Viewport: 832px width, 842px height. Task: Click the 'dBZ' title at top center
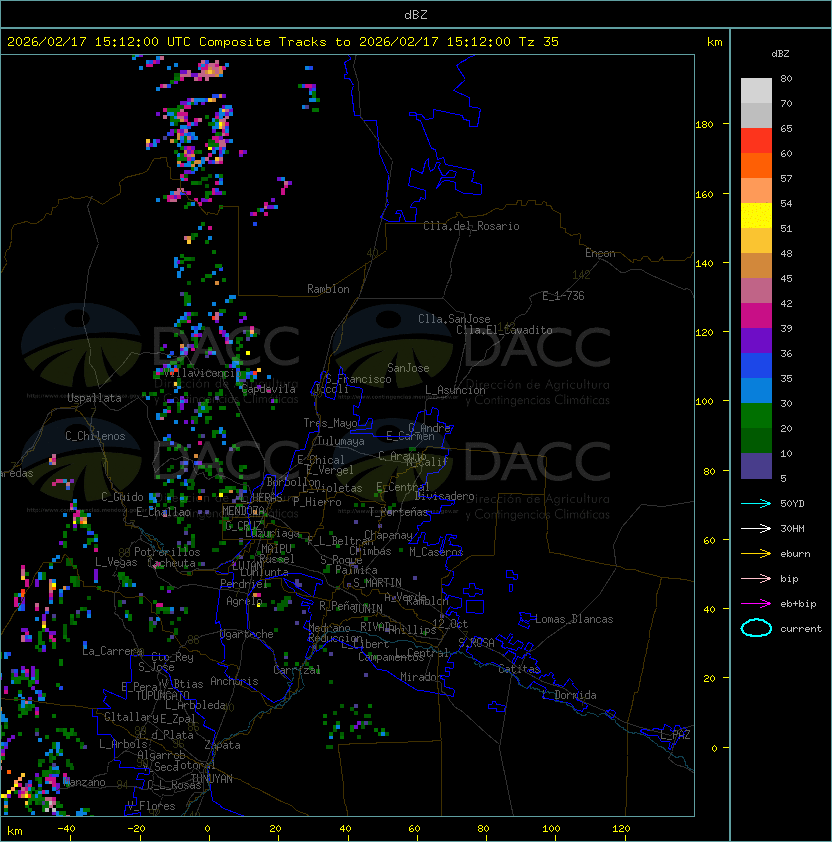click(416, 15)
